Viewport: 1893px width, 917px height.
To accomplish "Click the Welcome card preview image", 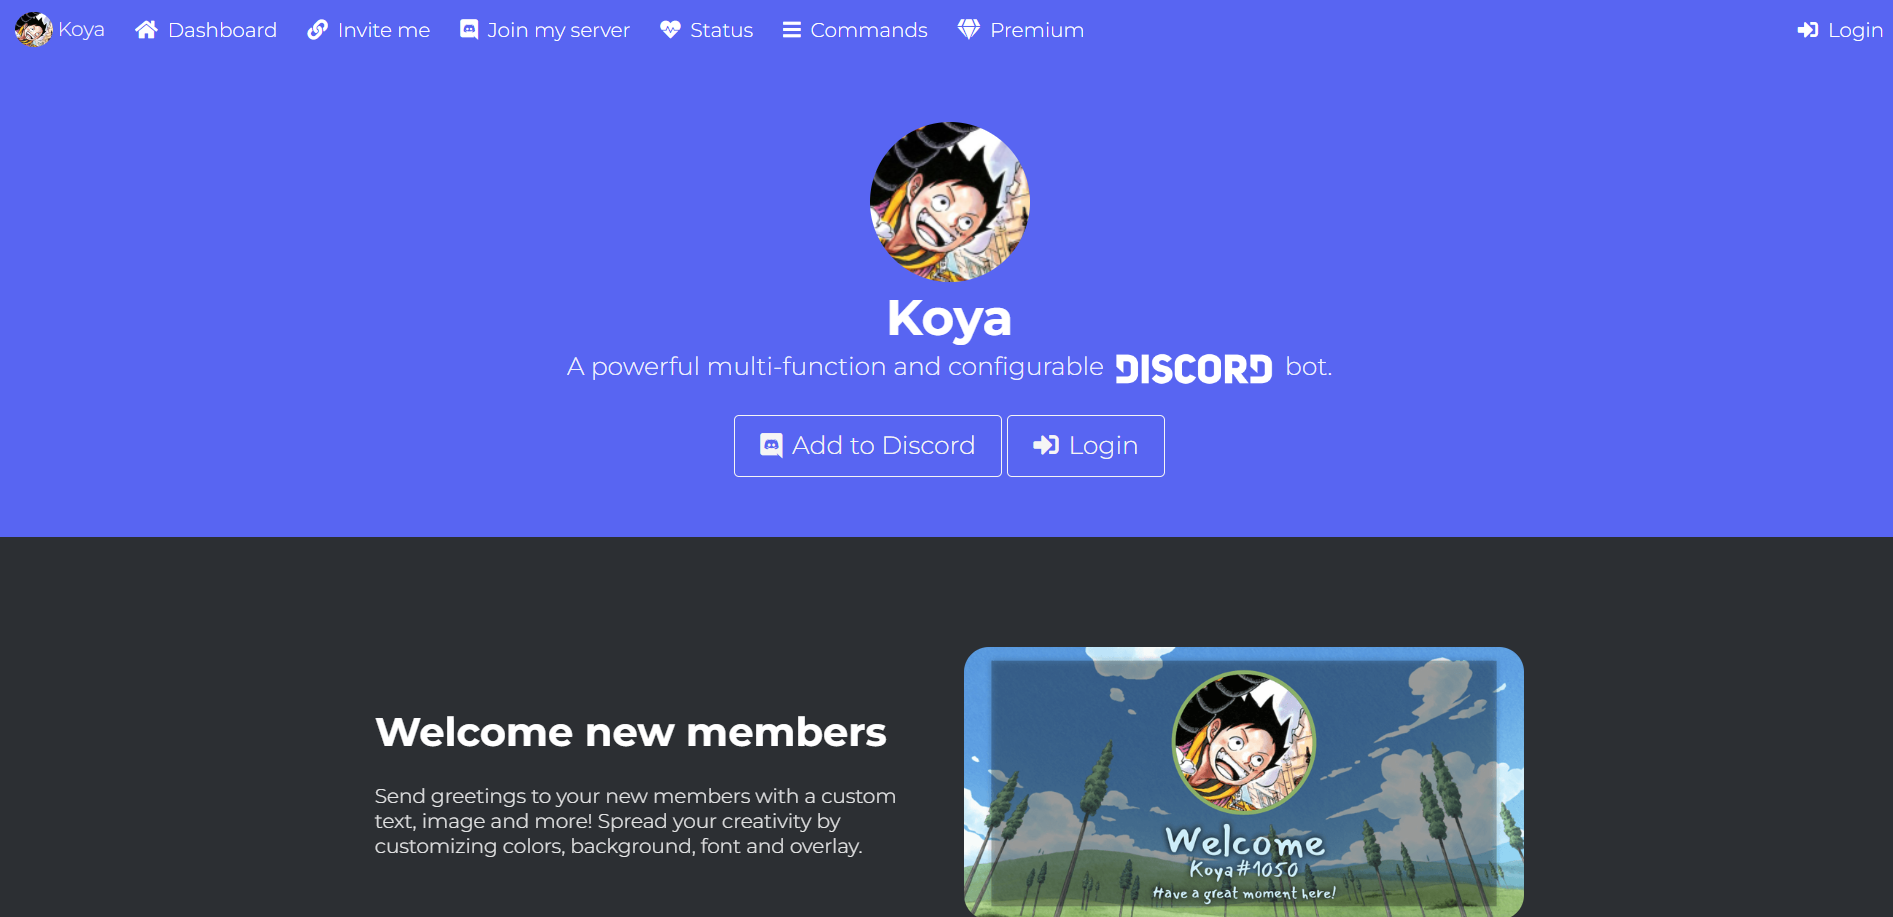I will tap(1244, 782).
